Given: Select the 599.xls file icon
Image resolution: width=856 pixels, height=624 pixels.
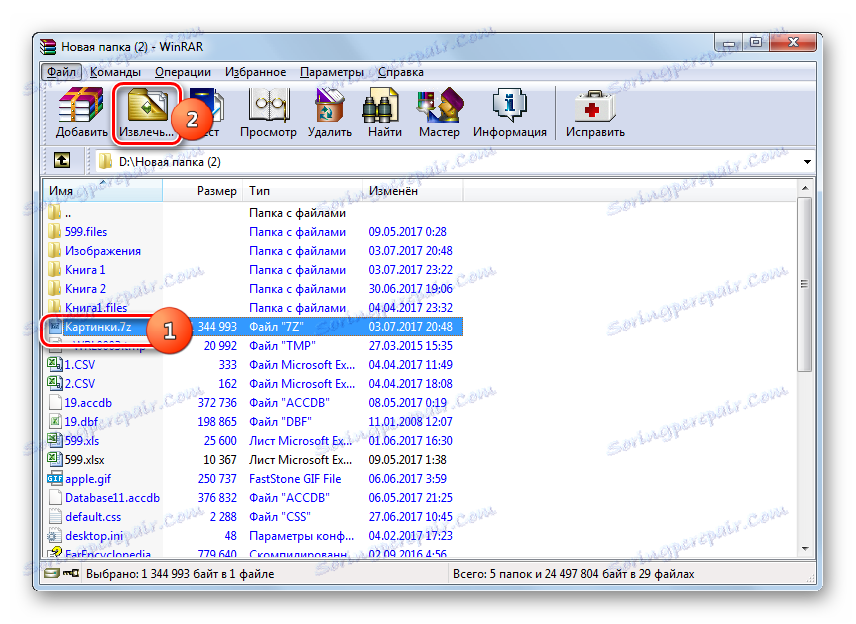Looking at the screenshot, I should click(x=54, y=440).
